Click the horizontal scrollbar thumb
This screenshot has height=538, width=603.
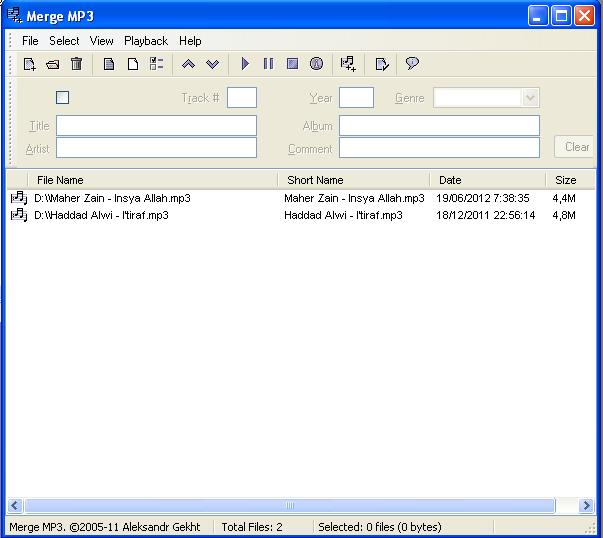(x=290, y=505)
